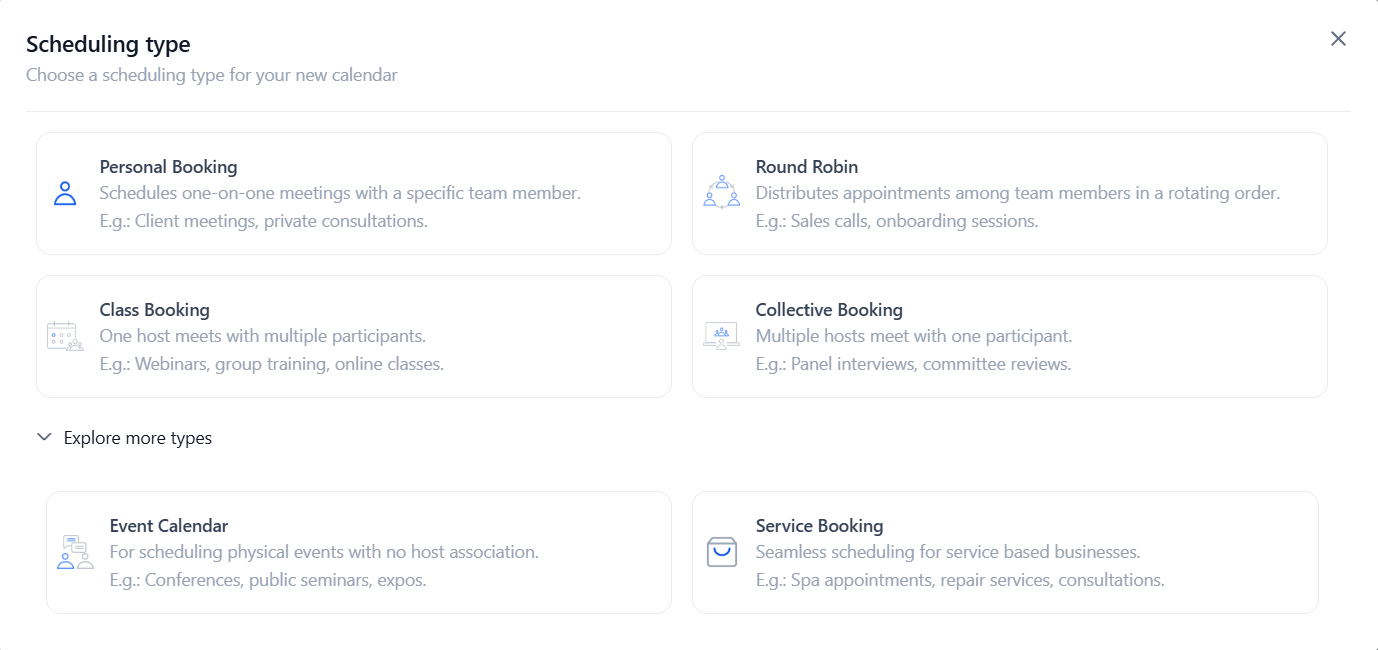
Task: Close the Scheduling type dialog
Action: 1338,39
